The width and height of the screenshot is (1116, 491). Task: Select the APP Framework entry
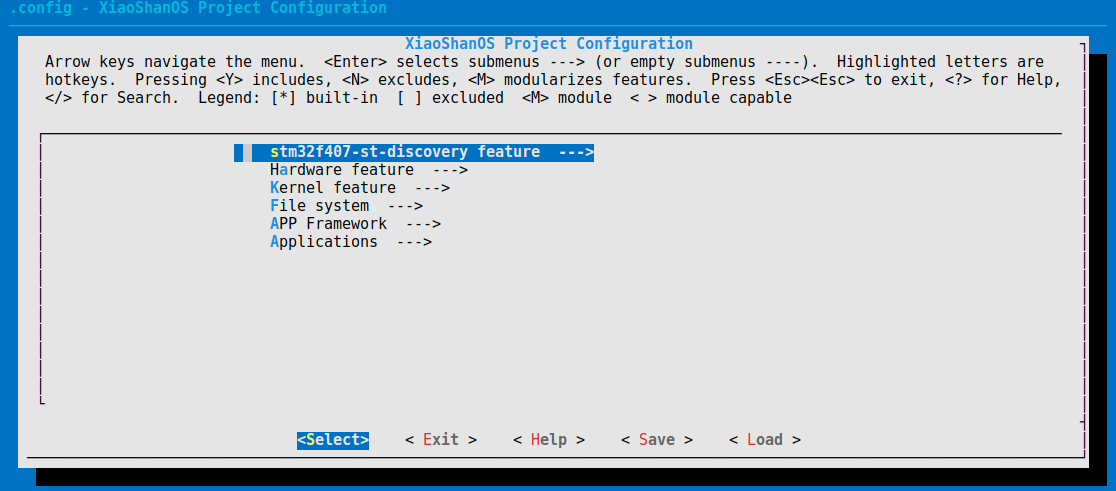[328, 224]
